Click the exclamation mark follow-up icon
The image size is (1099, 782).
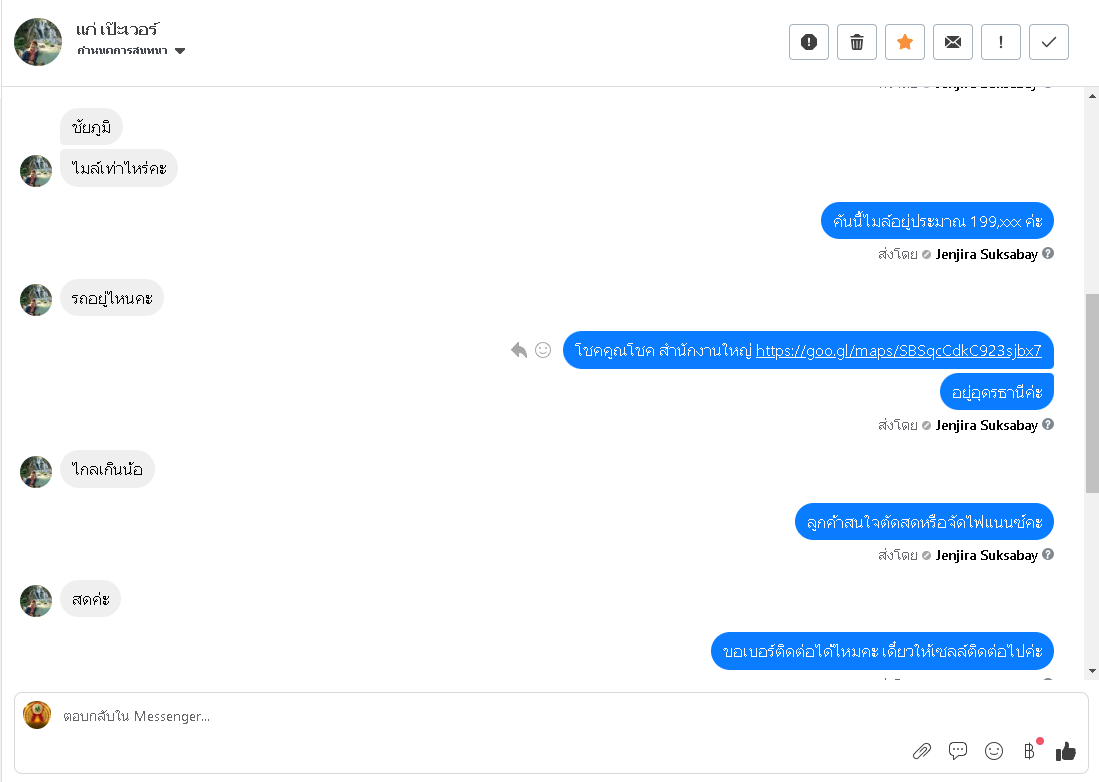[1001, 42]
